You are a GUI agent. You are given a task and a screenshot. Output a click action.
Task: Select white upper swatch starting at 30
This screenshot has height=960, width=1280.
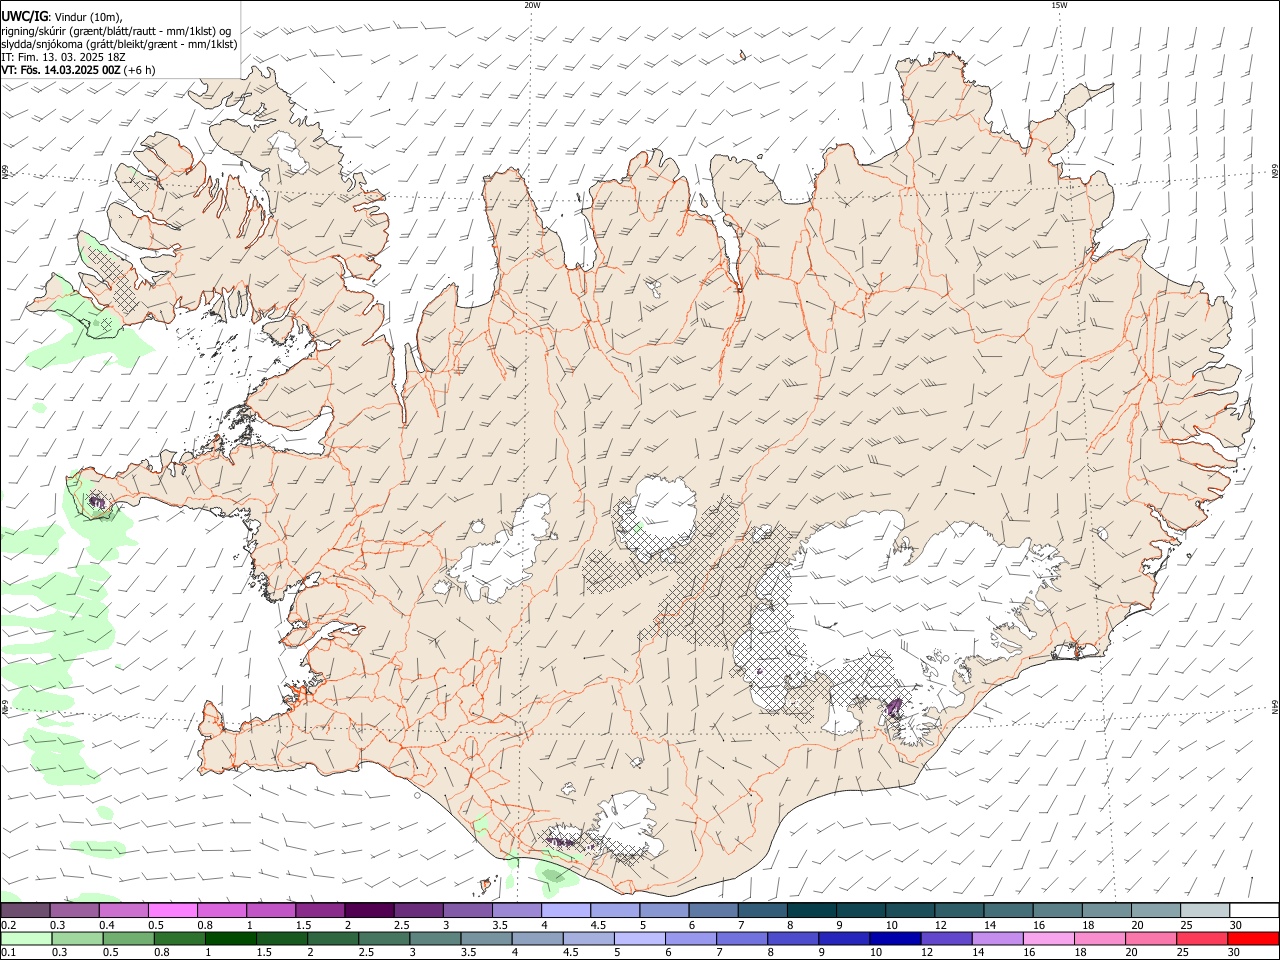pos(1252,910)
